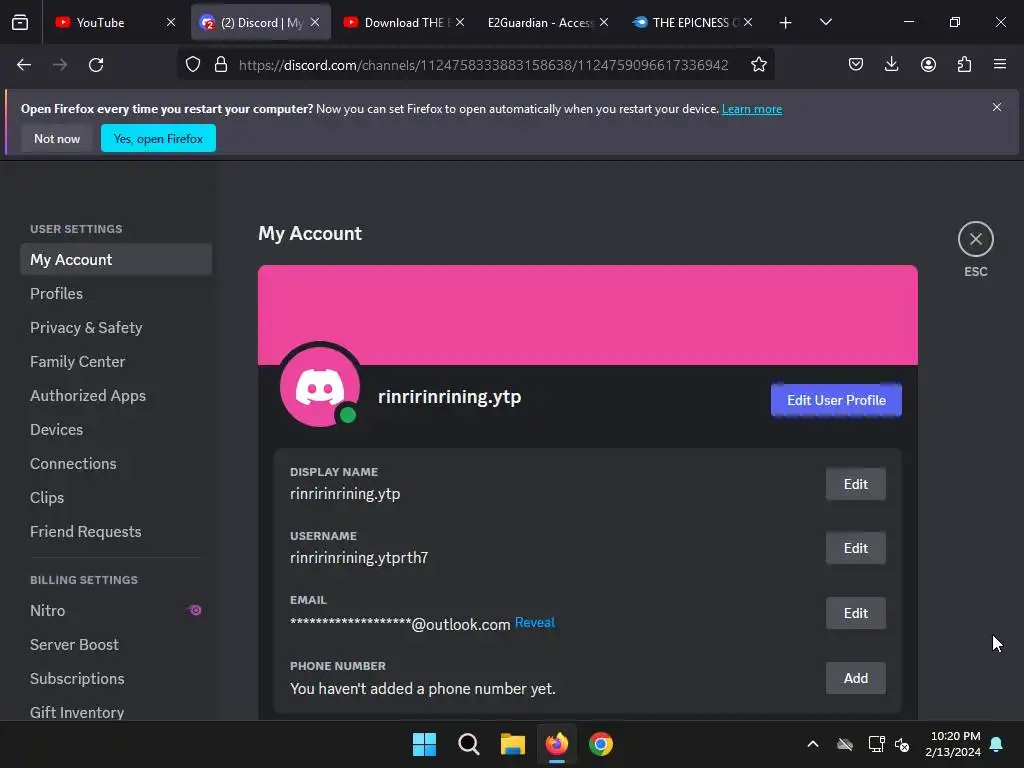Open Authorized Apps settings

pos(116,396)
